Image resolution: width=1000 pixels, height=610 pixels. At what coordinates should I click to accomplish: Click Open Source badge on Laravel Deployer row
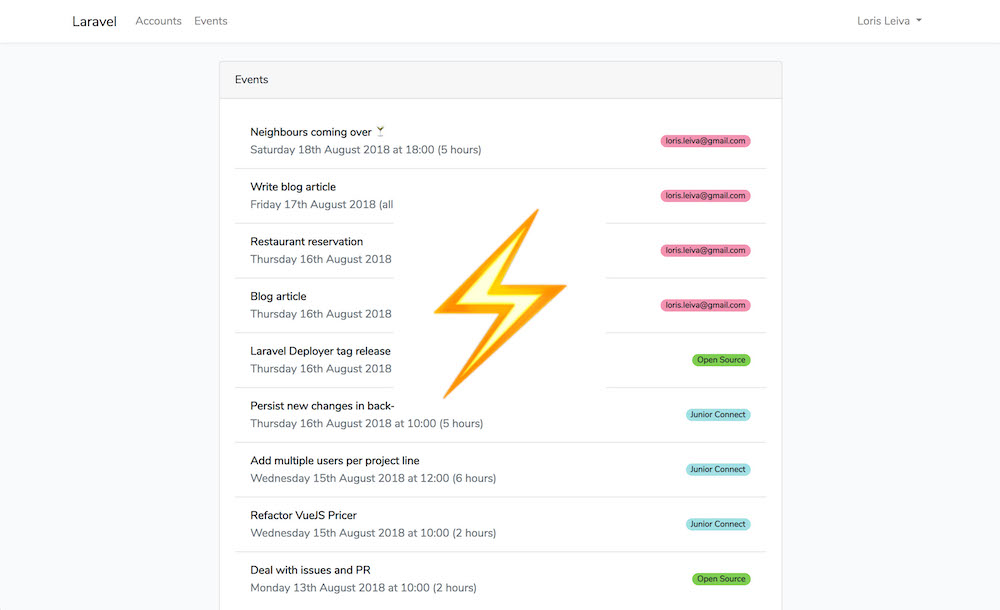click(721, 360)
